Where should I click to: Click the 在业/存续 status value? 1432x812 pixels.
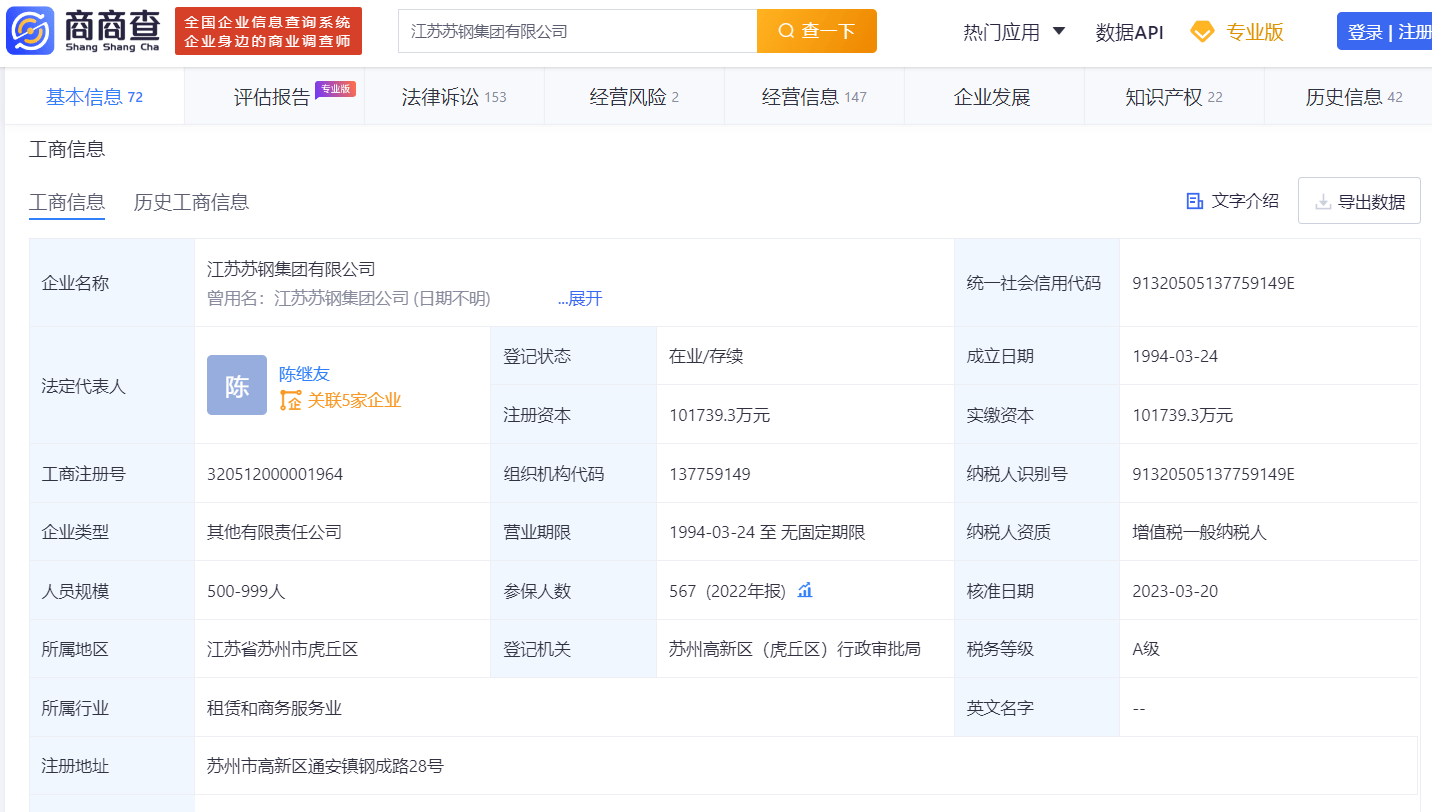706,356
